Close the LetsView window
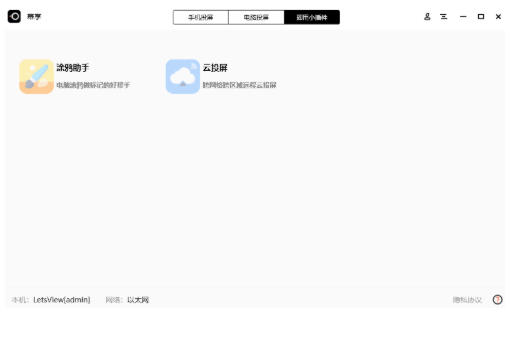510x360 pixels. [x=498, y=17]
